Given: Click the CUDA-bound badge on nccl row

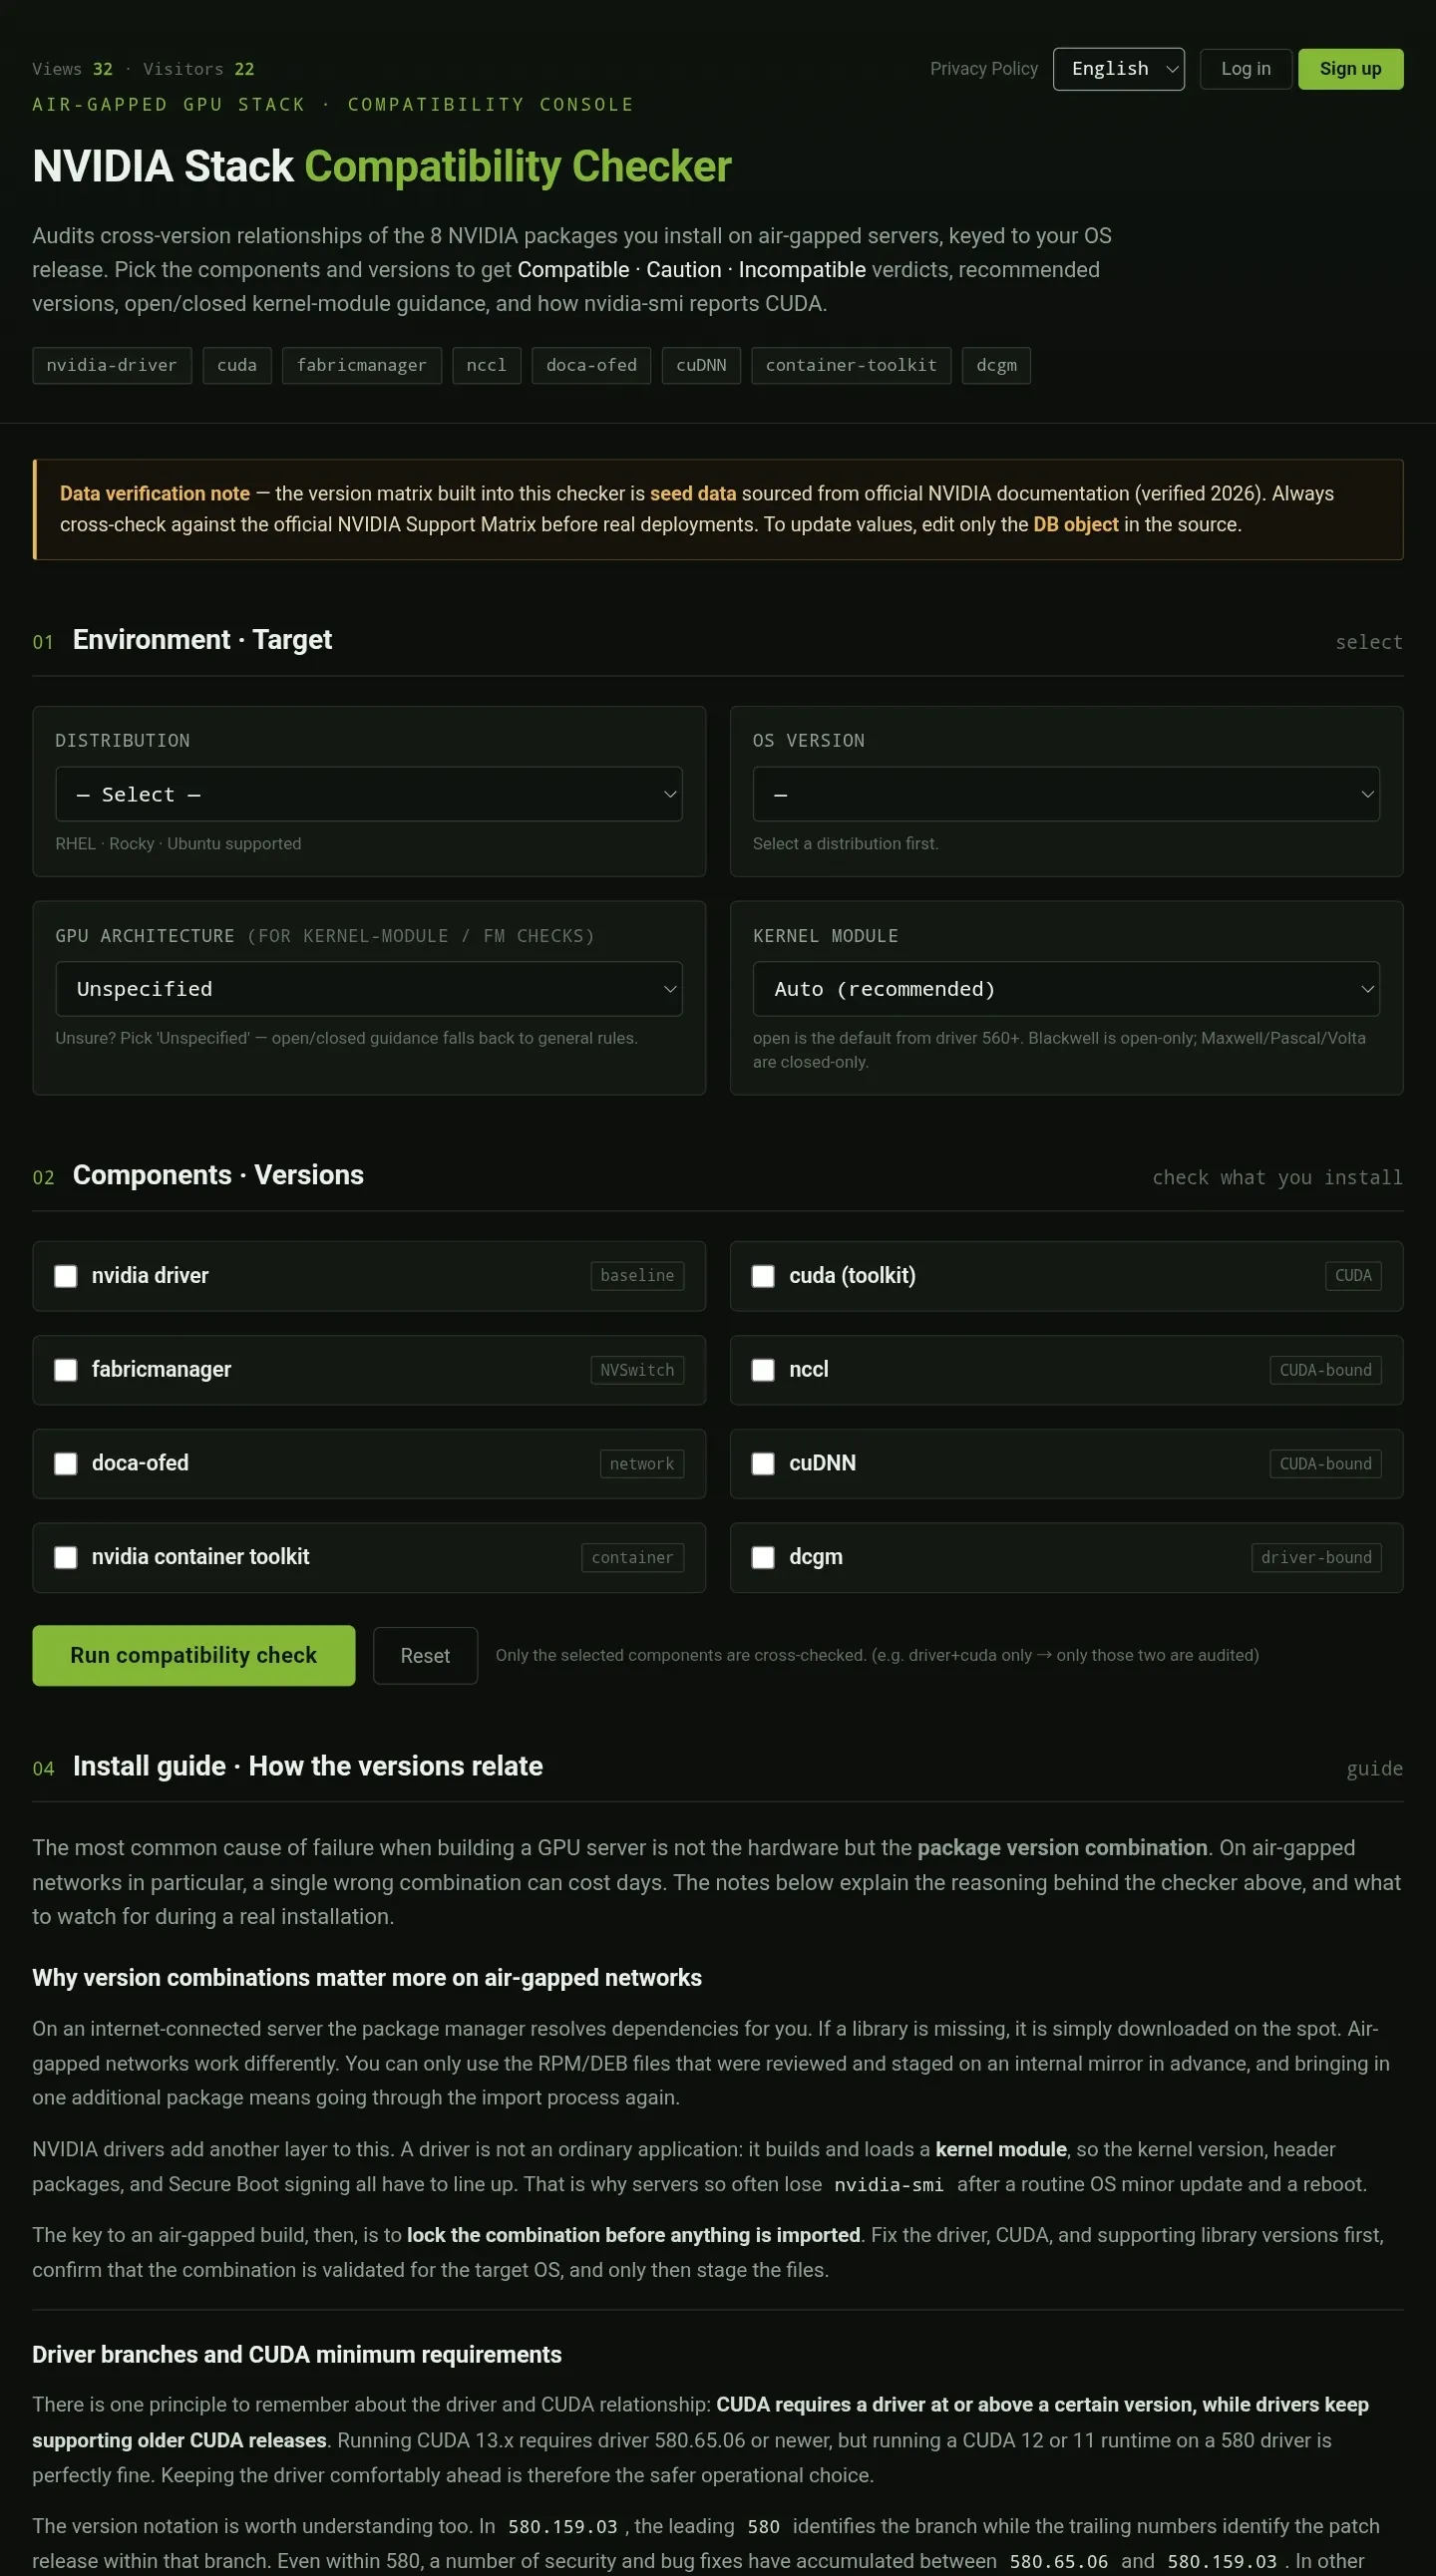Looking at the screenshot, I should point(1325,1370).
